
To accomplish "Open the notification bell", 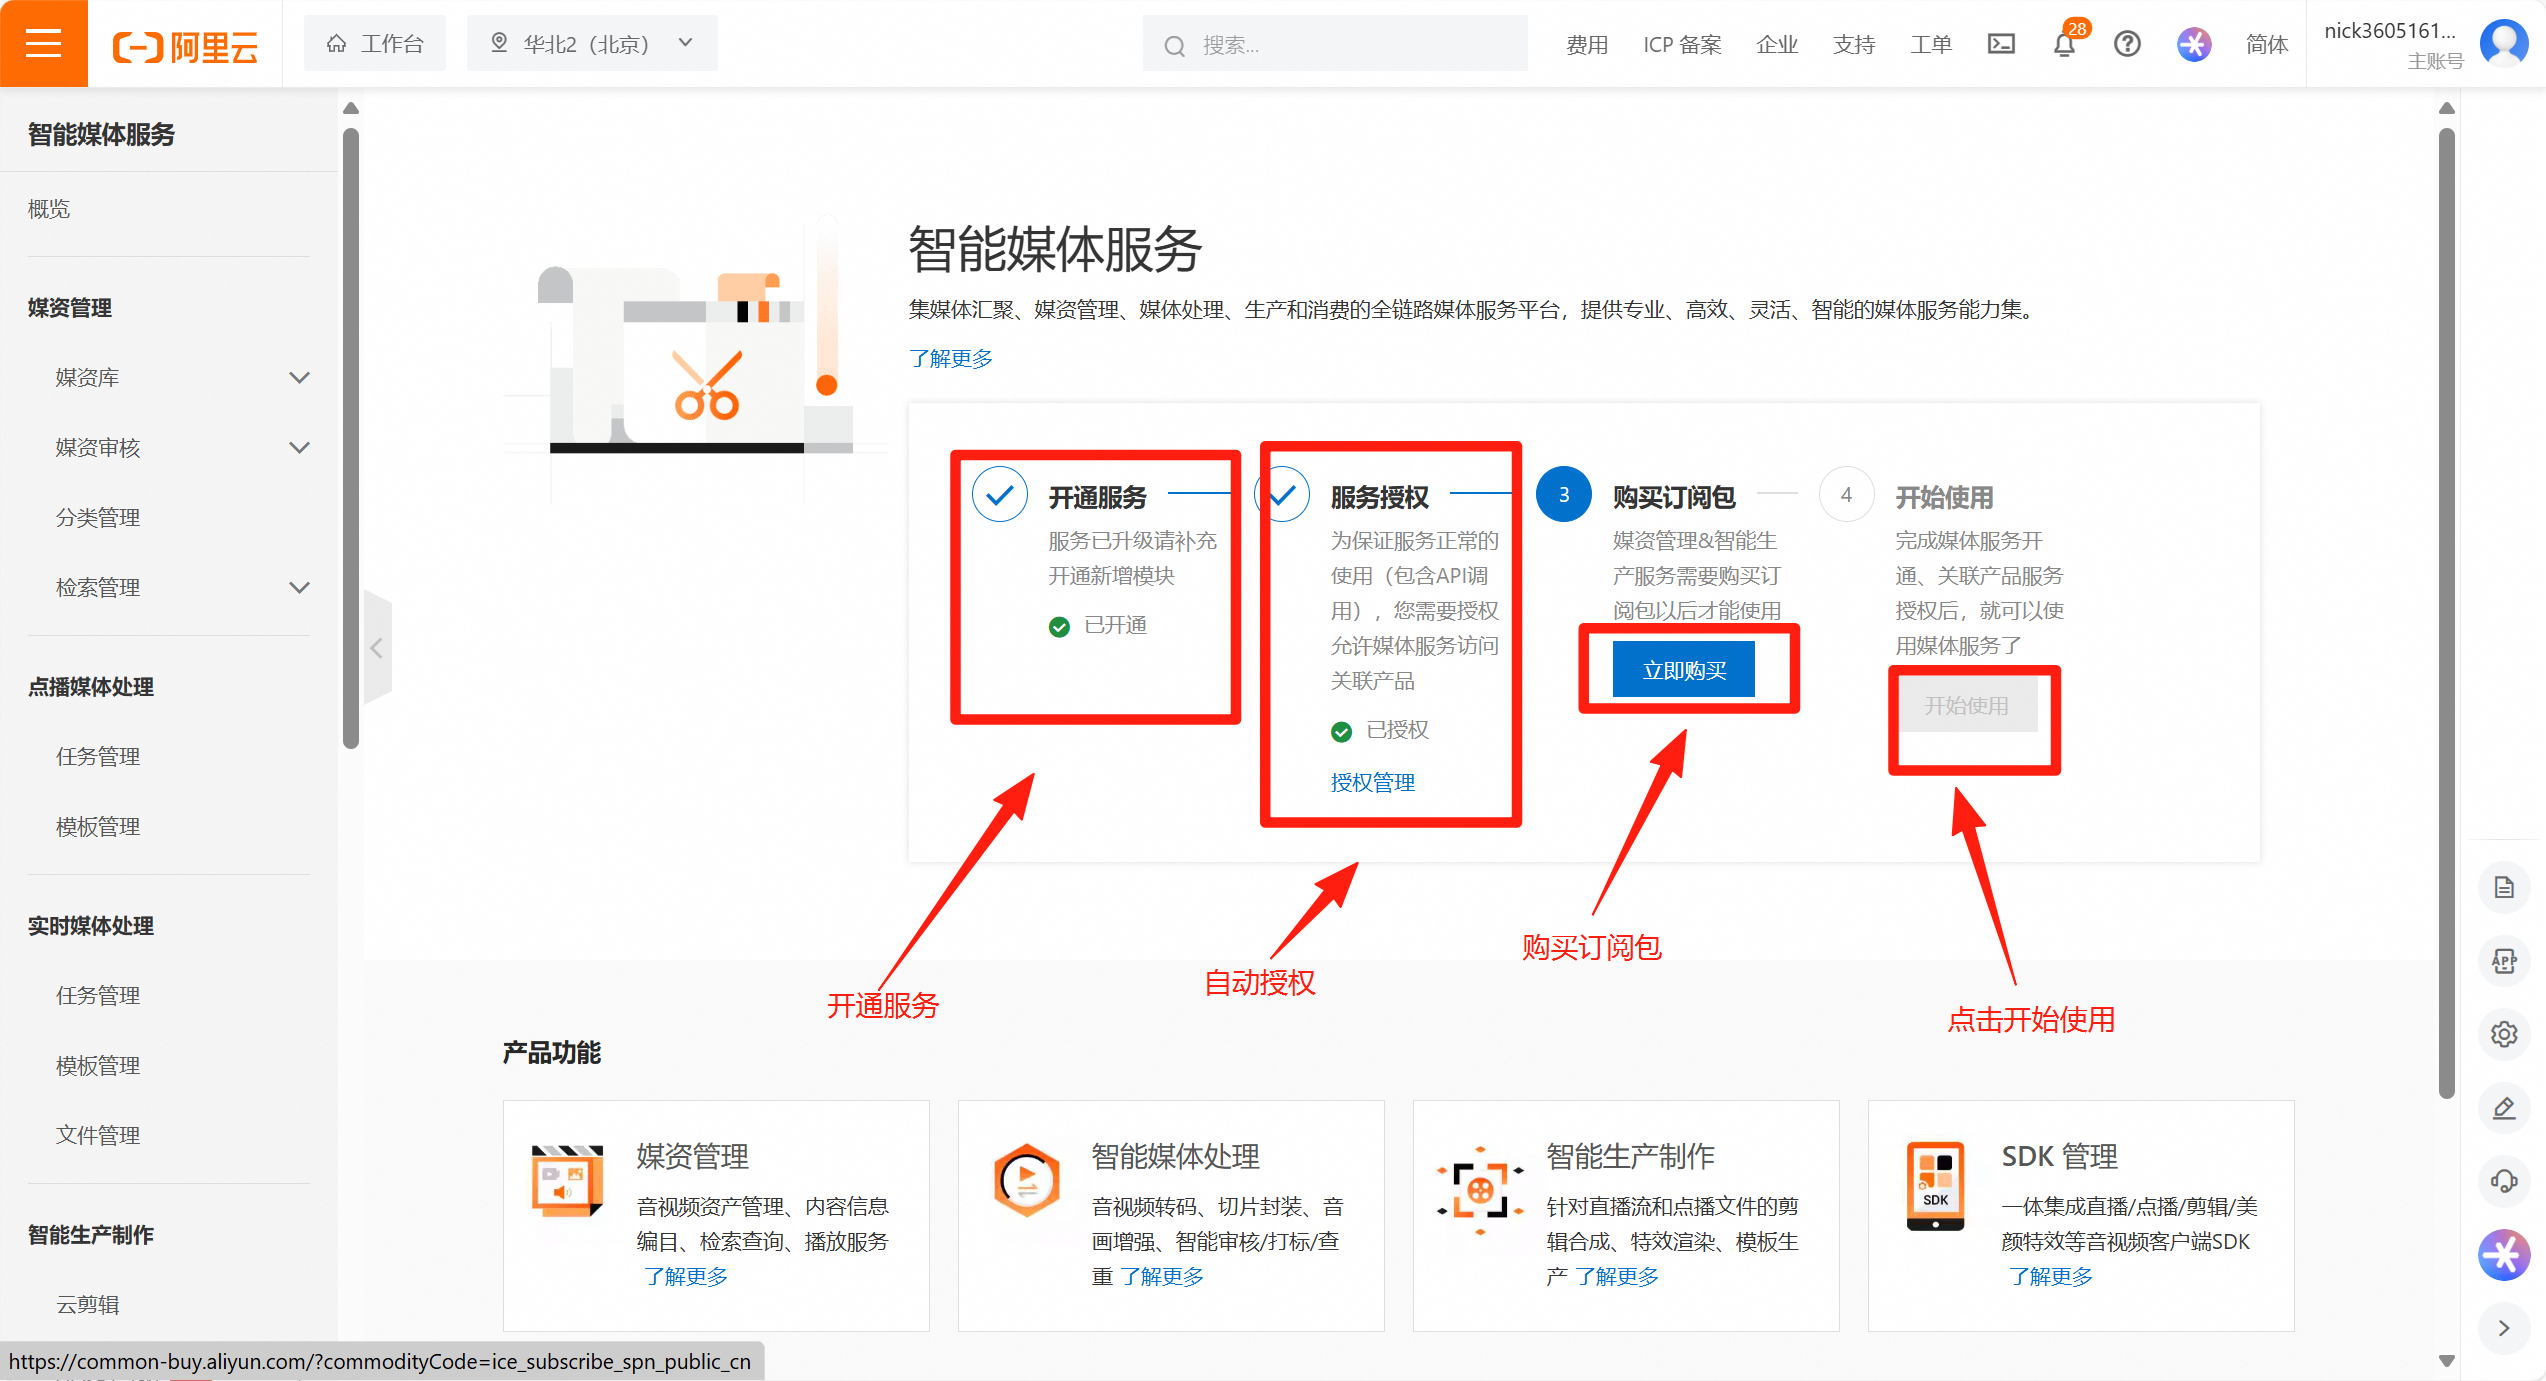I will pyautogui.click(x=2064, y=45).
